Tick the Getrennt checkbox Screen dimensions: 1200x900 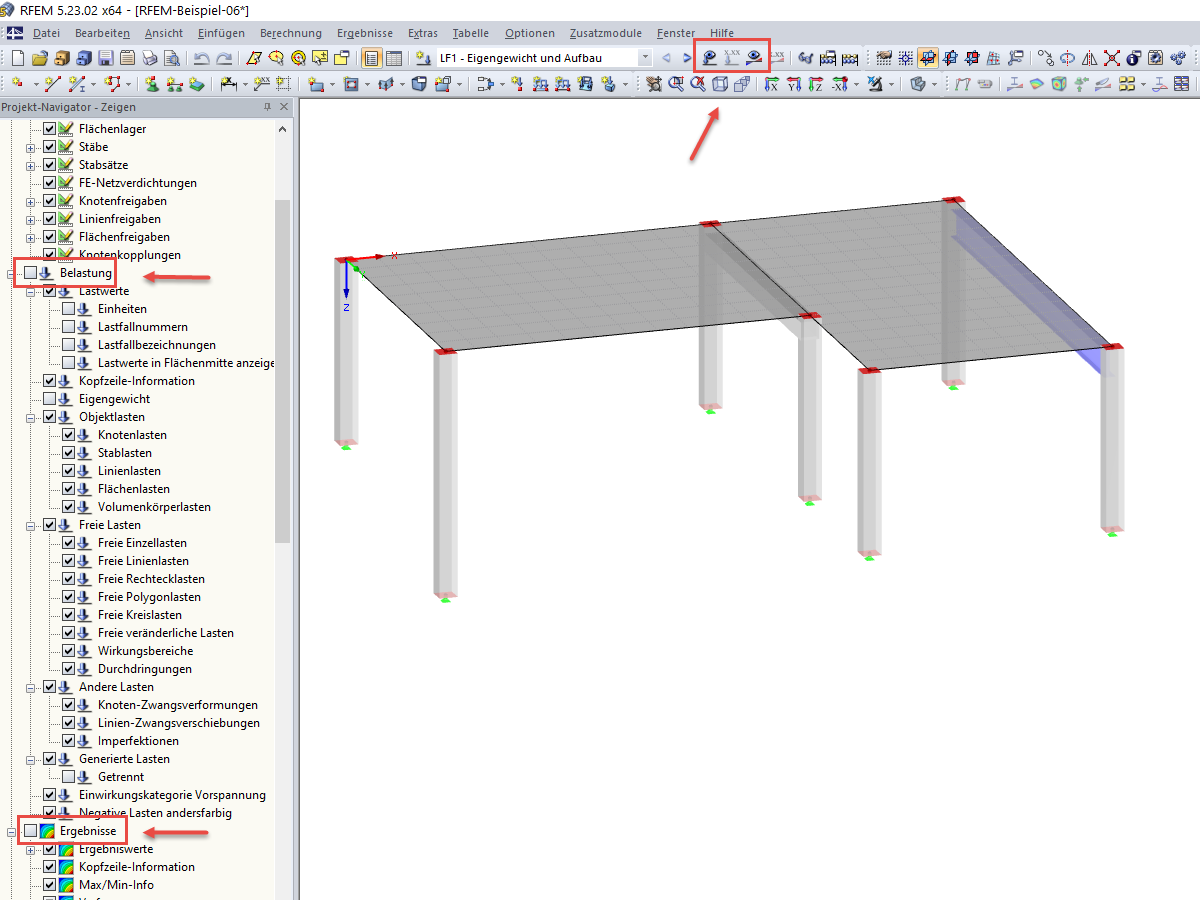[68, 777]
